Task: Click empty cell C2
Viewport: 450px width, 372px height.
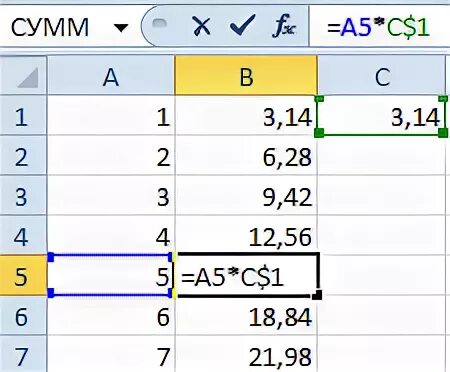Action: click(382, 156)
